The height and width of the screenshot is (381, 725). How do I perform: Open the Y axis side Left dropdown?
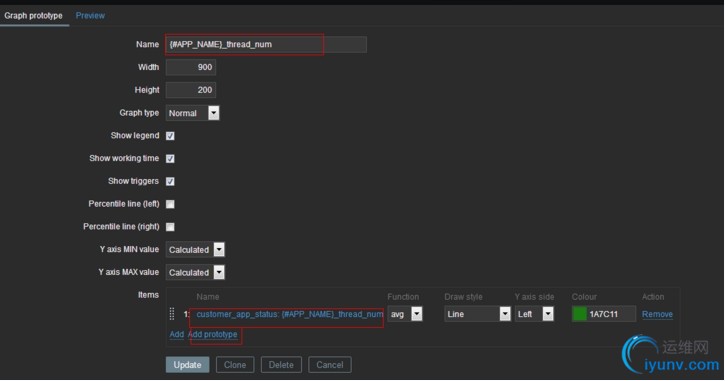pyautogui.click(x=534, y=314)
